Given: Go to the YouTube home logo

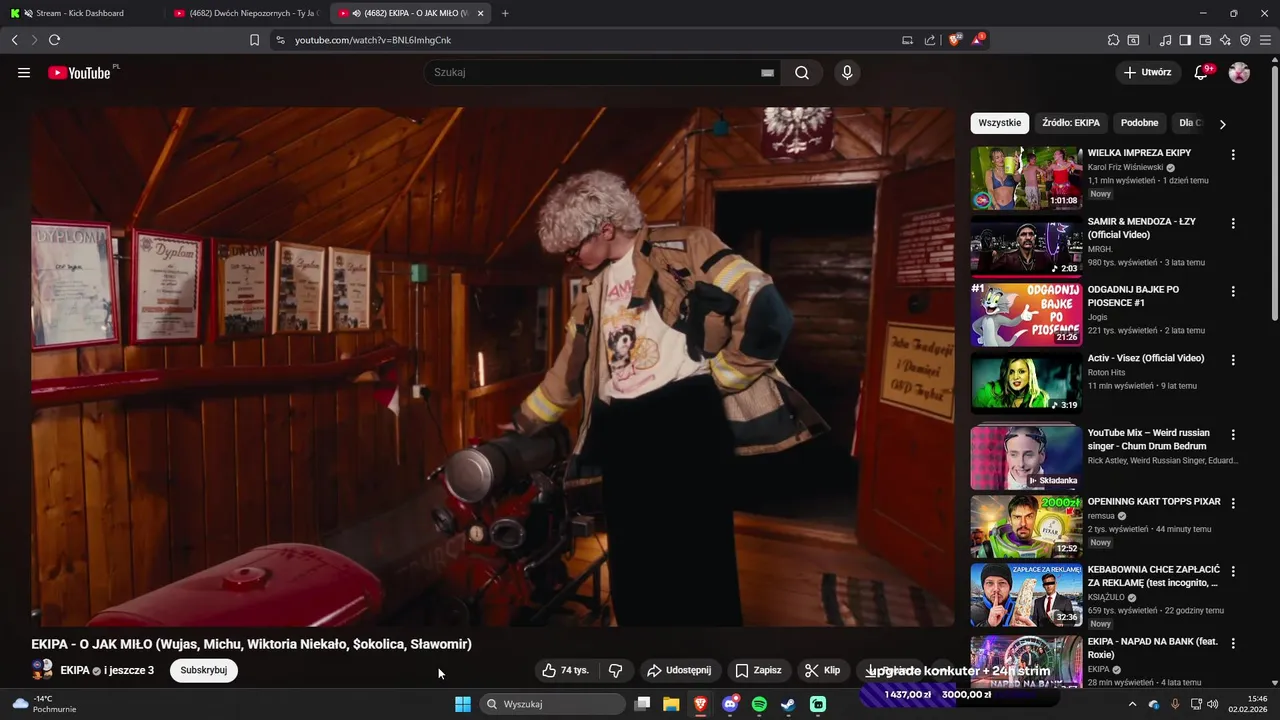Looking at the screenshot, I should tap(80, 73).
